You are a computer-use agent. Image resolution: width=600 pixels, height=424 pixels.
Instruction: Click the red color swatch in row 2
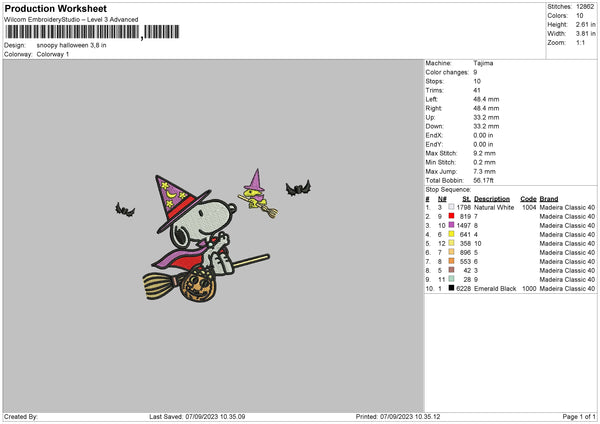pos(451,216)
